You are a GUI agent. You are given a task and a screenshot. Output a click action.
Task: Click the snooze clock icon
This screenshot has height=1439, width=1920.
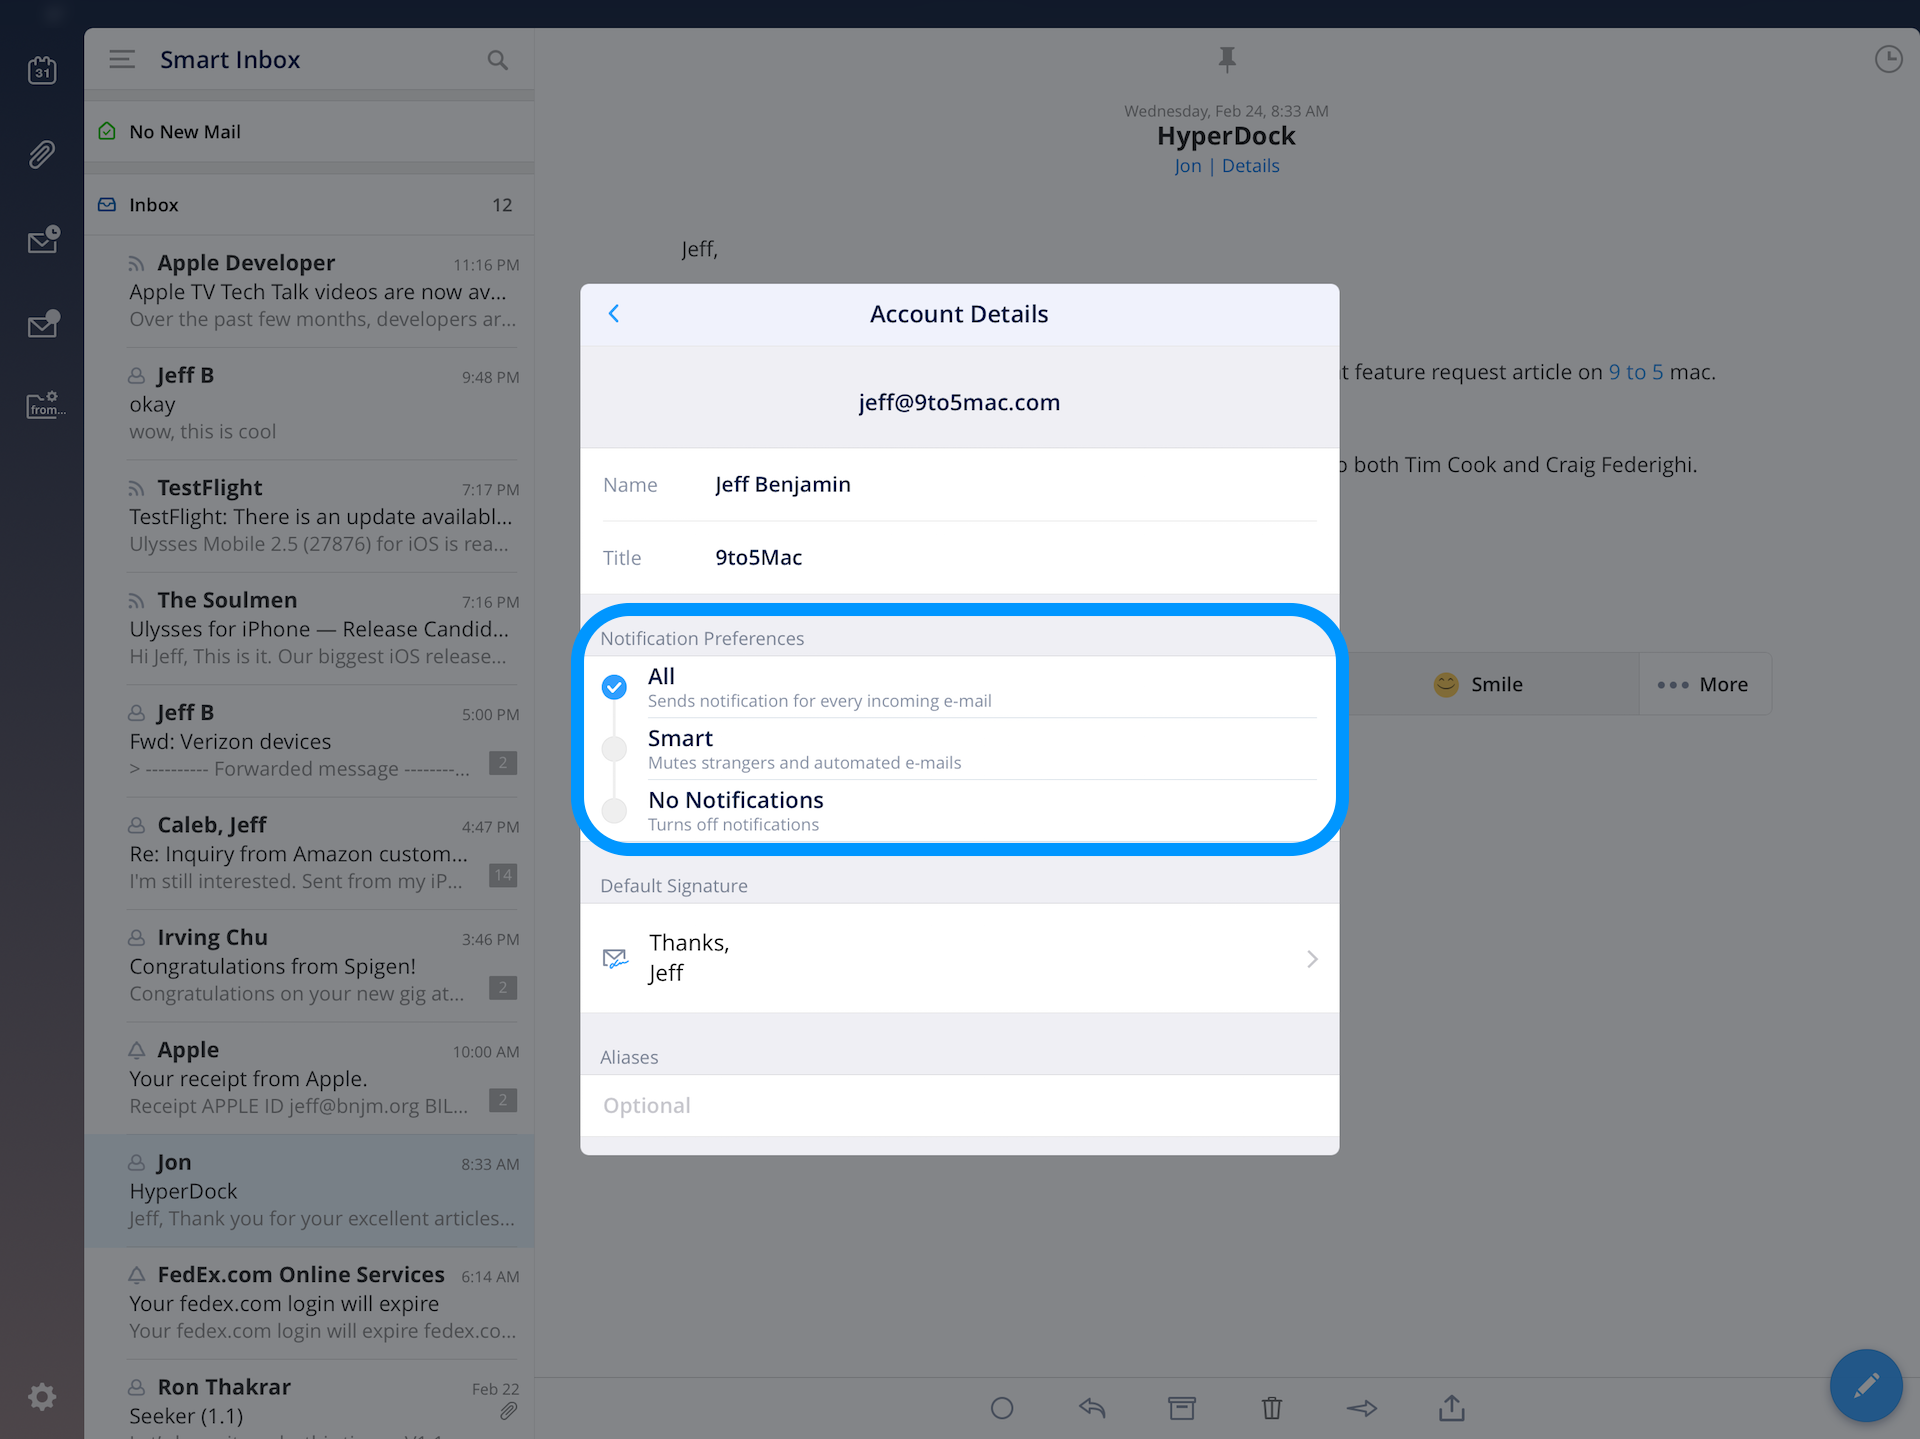pos(1888,60)
